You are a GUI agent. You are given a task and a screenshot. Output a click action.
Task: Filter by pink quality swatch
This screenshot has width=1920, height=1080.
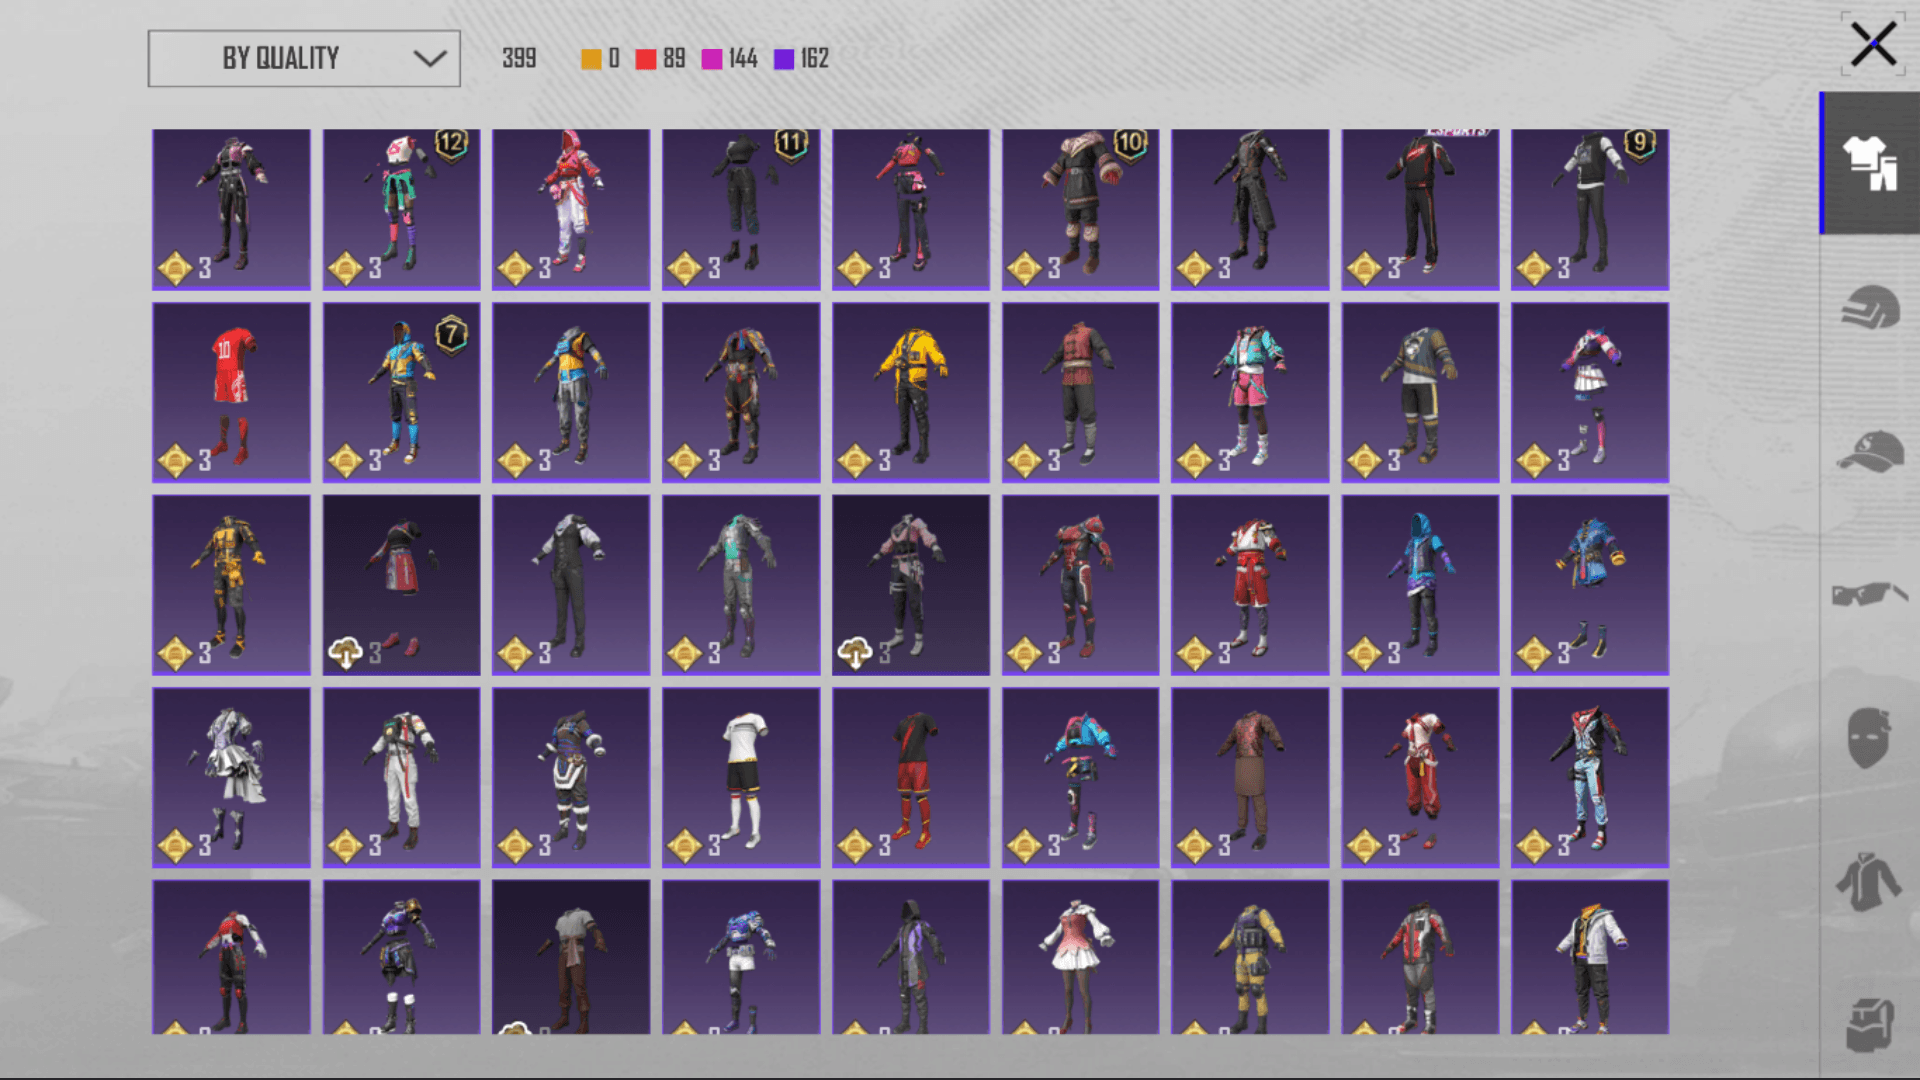712,59
